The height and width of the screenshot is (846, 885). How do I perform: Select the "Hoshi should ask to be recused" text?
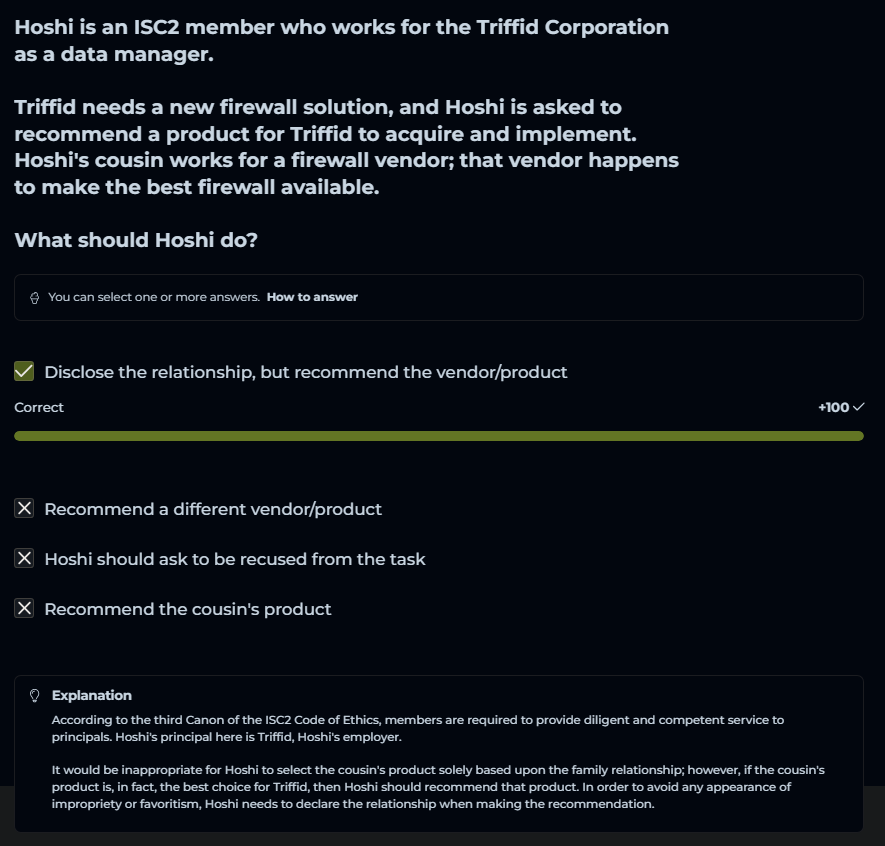[235, 559]
